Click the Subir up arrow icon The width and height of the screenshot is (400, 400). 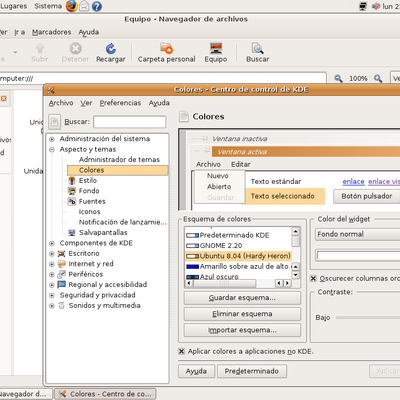pyautogui.click(x=40, y=49)
